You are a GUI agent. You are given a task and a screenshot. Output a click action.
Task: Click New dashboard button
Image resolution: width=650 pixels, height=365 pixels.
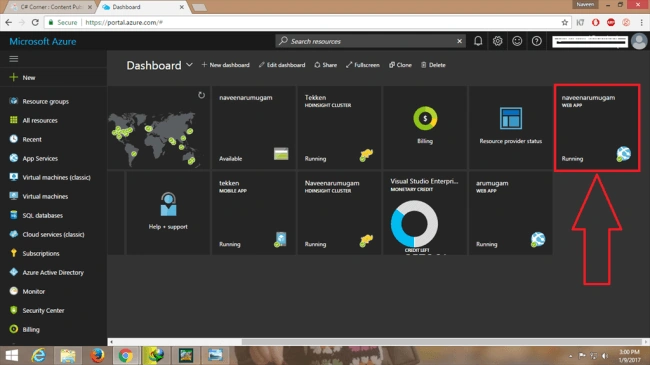[226, 65]
